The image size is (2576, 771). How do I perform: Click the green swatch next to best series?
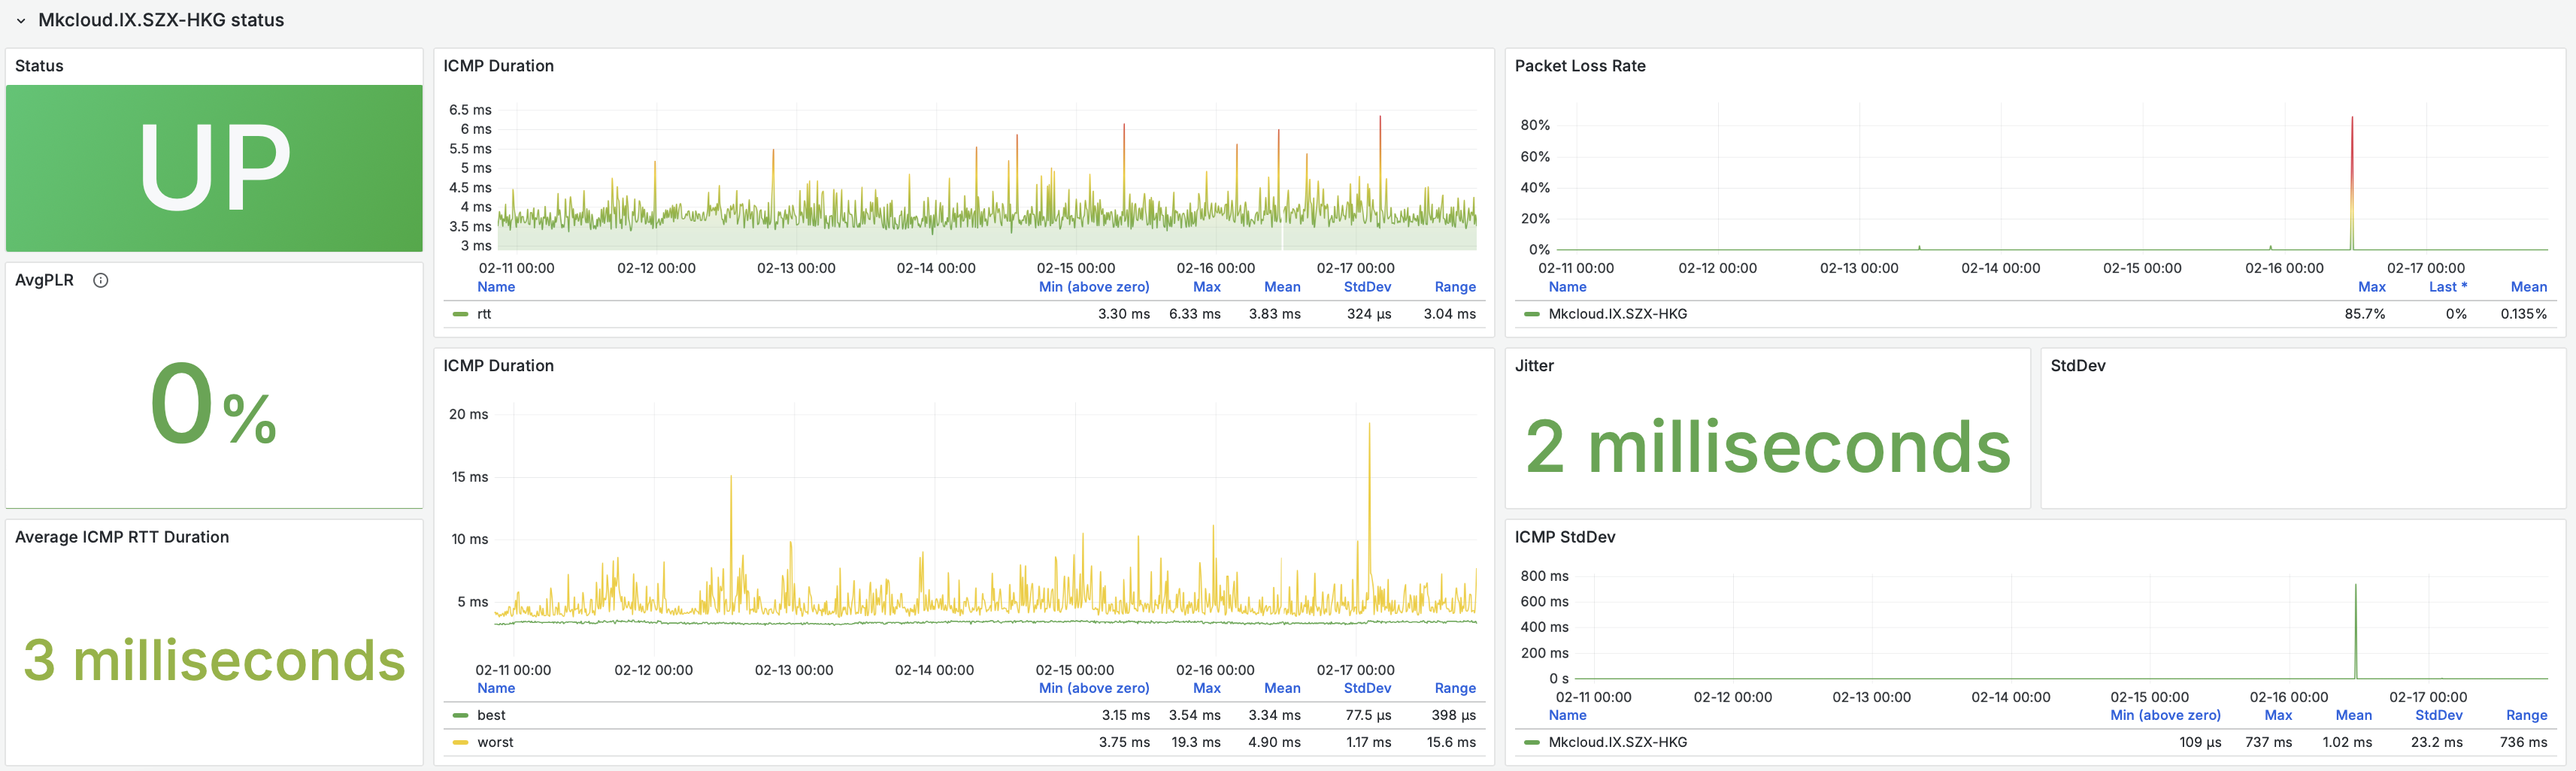coord(460,715)
